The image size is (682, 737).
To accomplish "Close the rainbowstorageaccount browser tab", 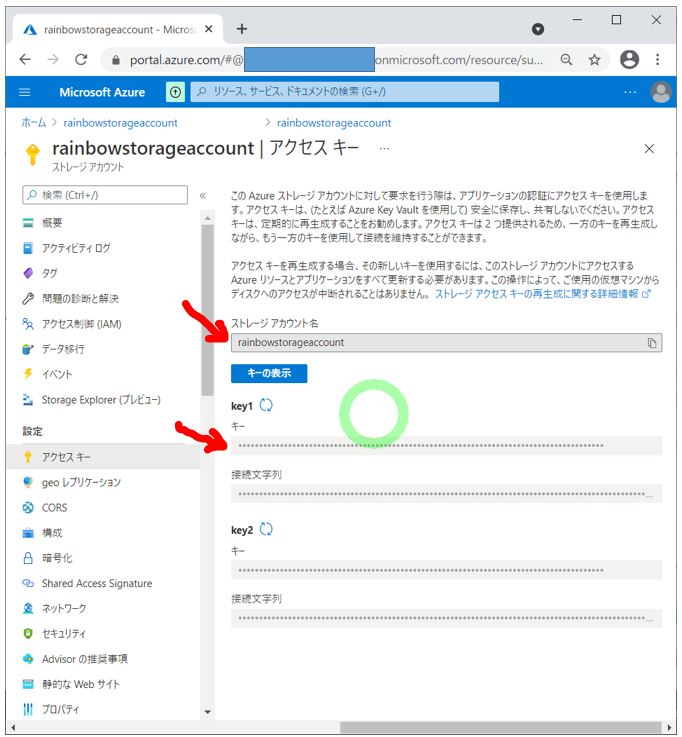I will [209, 29].
